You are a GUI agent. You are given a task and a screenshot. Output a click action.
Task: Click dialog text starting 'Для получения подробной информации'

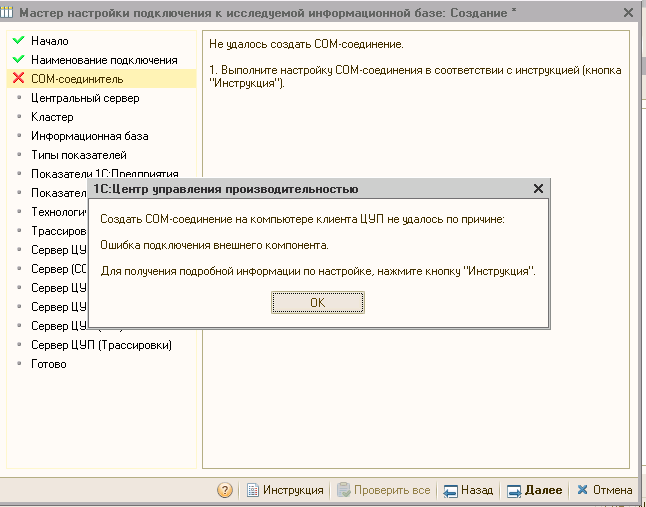coord(318,271)
